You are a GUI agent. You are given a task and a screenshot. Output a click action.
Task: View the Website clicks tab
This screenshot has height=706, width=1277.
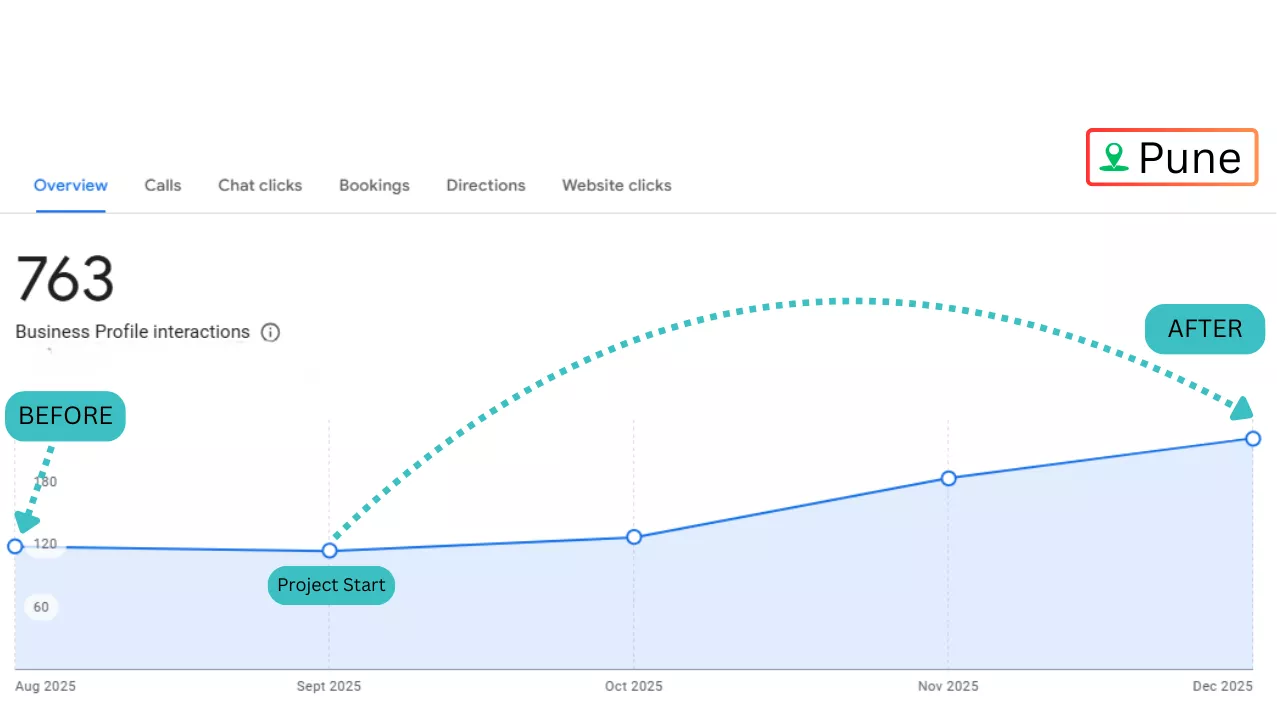(x=616, y=185)
